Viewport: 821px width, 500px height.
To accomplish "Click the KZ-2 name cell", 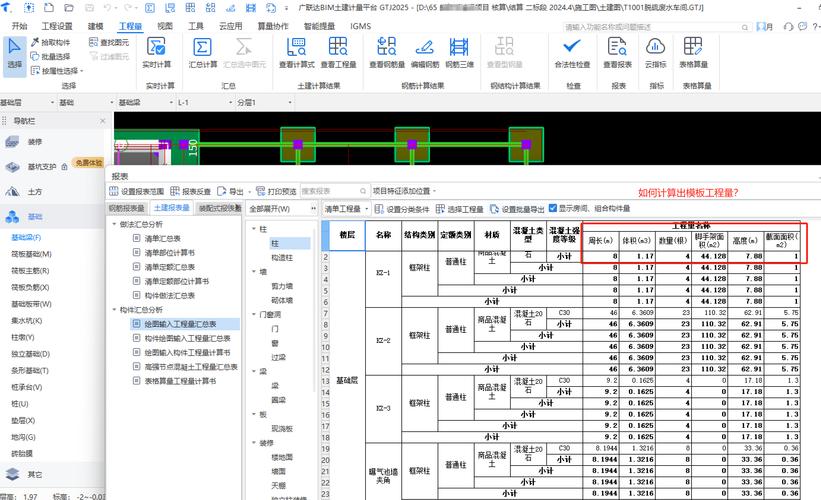I will (383, 340).
